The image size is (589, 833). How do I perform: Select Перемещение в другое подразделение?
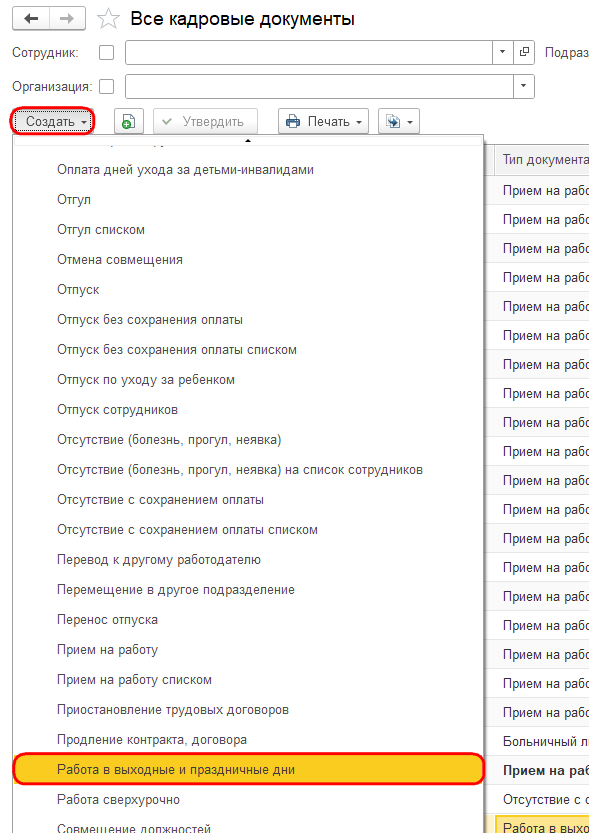248,590
